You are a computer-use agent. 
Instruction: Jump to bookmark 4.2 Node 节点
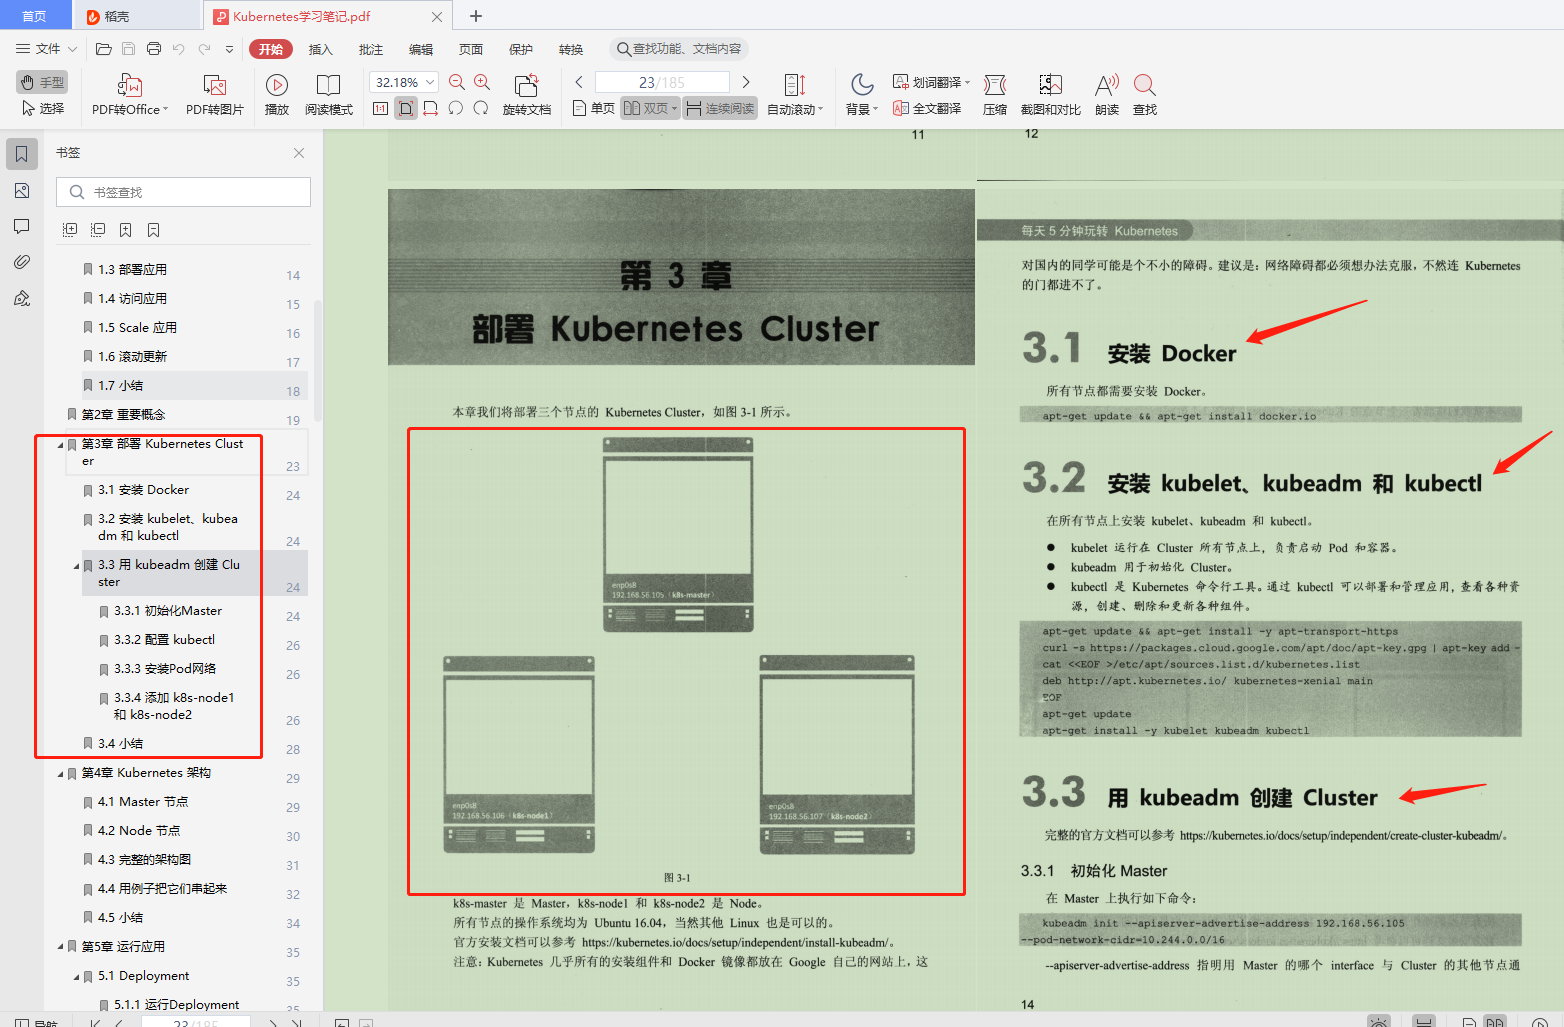[139, 831]
